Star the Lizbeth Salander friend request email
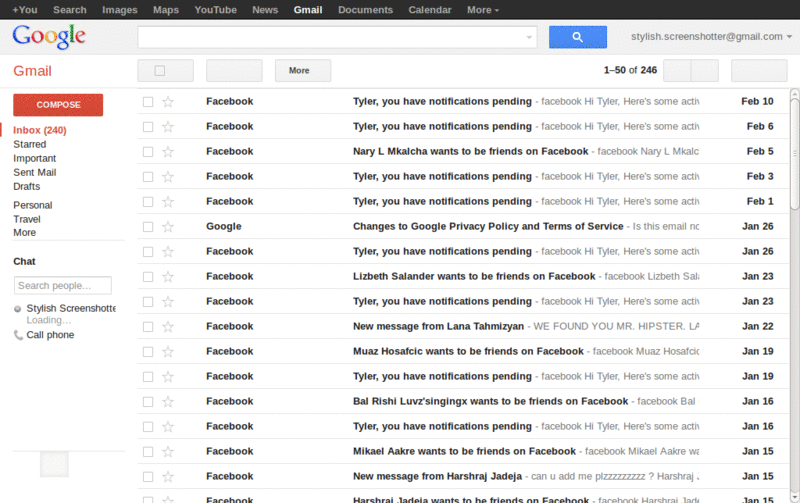The height and width of the screenshot is (503, 800). point(168,276)
